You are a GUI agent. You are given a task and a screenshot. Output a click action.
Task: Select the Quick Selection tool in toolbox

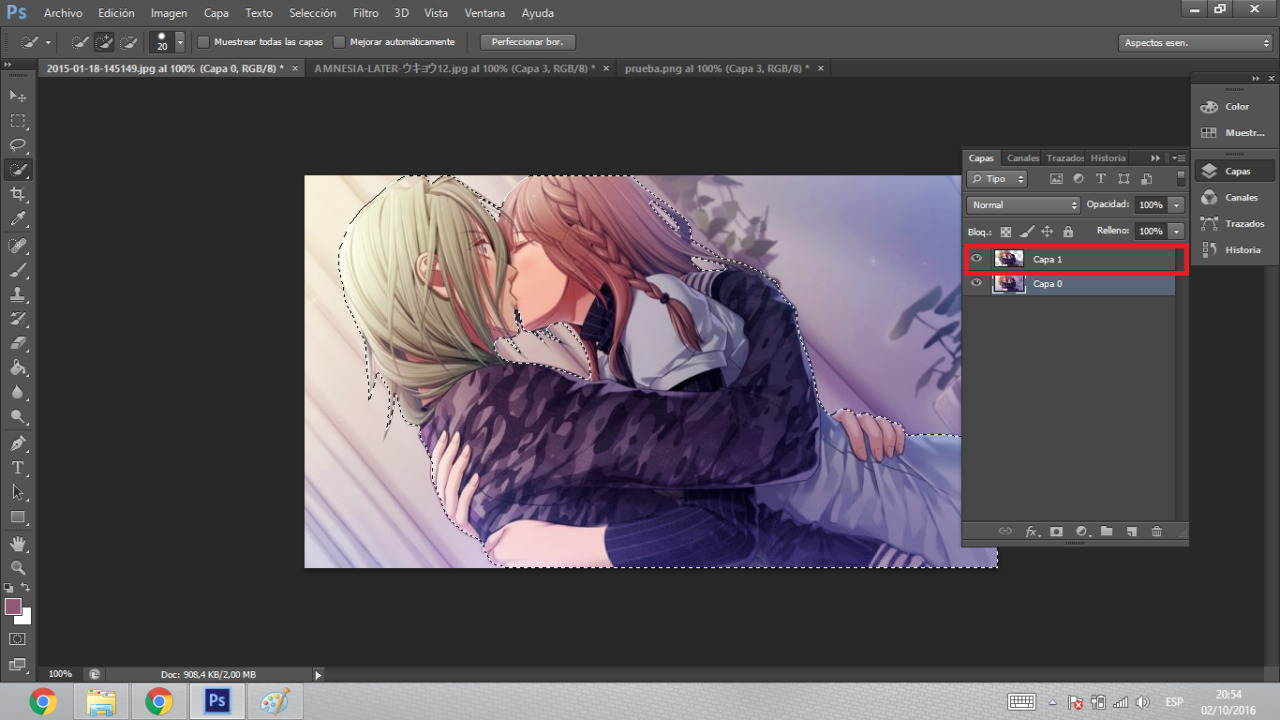[18, 170]
